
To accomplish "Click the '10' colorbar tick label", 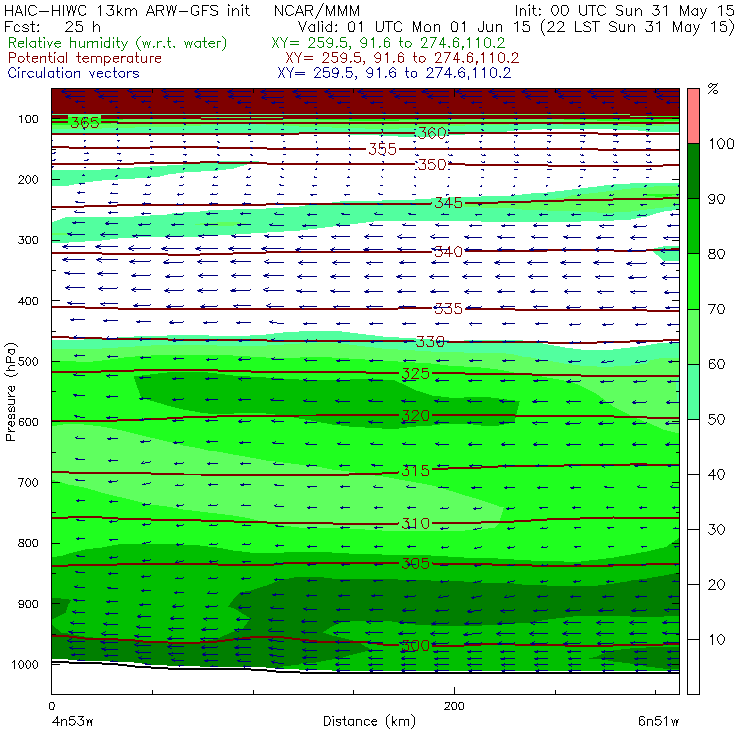I will tap(716, 640).
